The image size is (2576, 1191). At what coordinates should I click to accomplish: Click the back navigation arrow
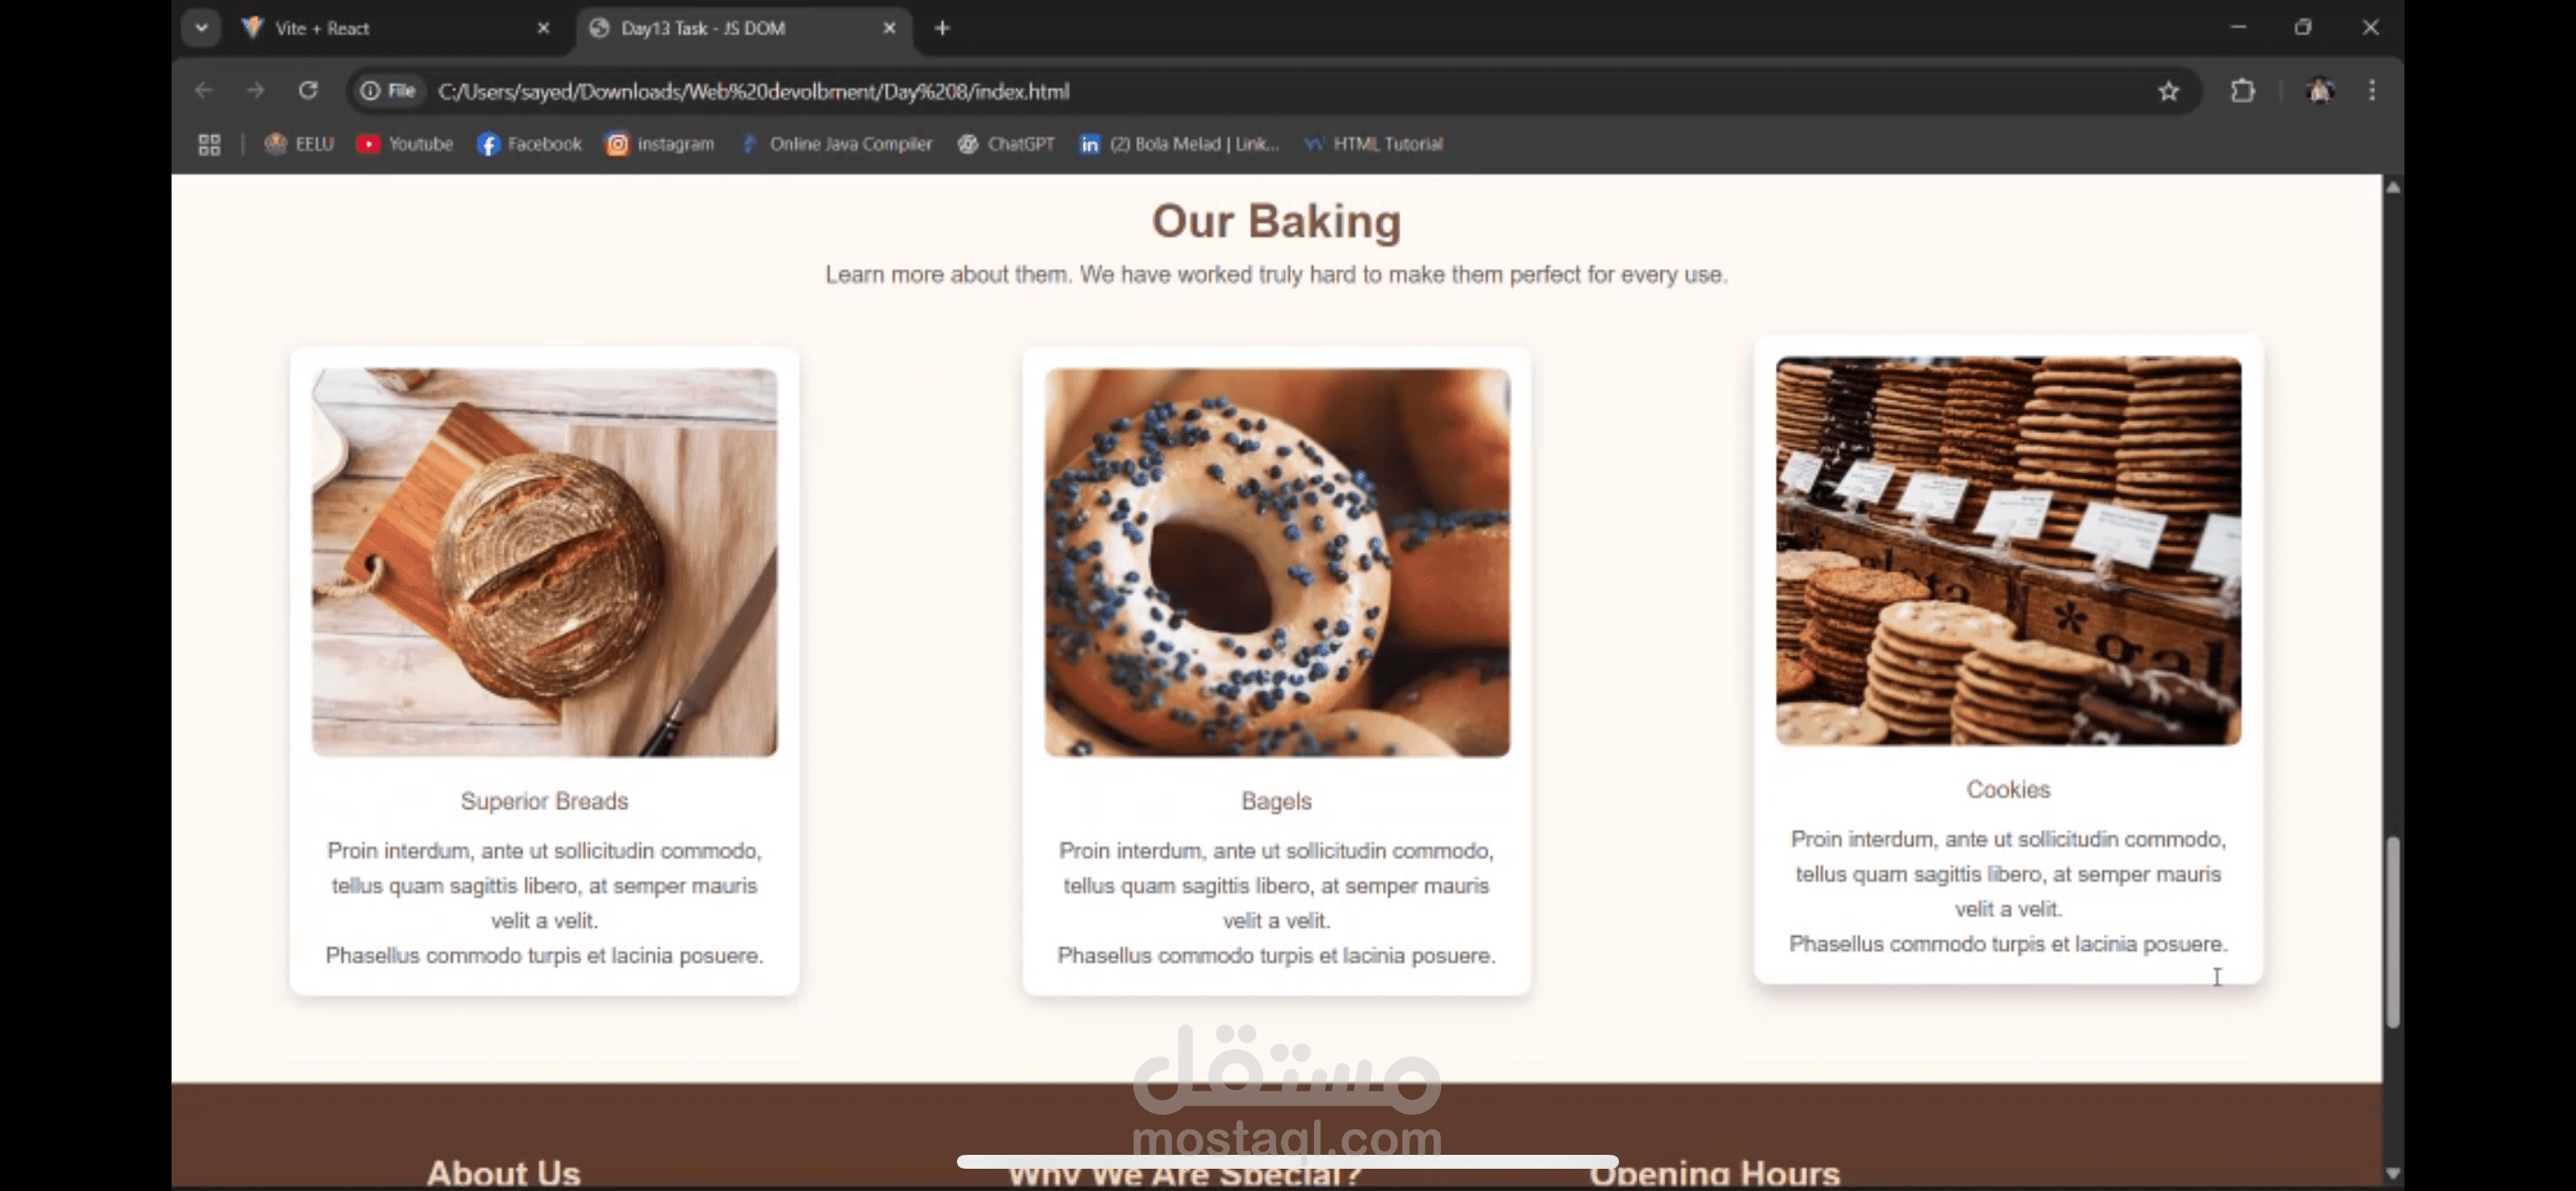click(x=204, y=91)
